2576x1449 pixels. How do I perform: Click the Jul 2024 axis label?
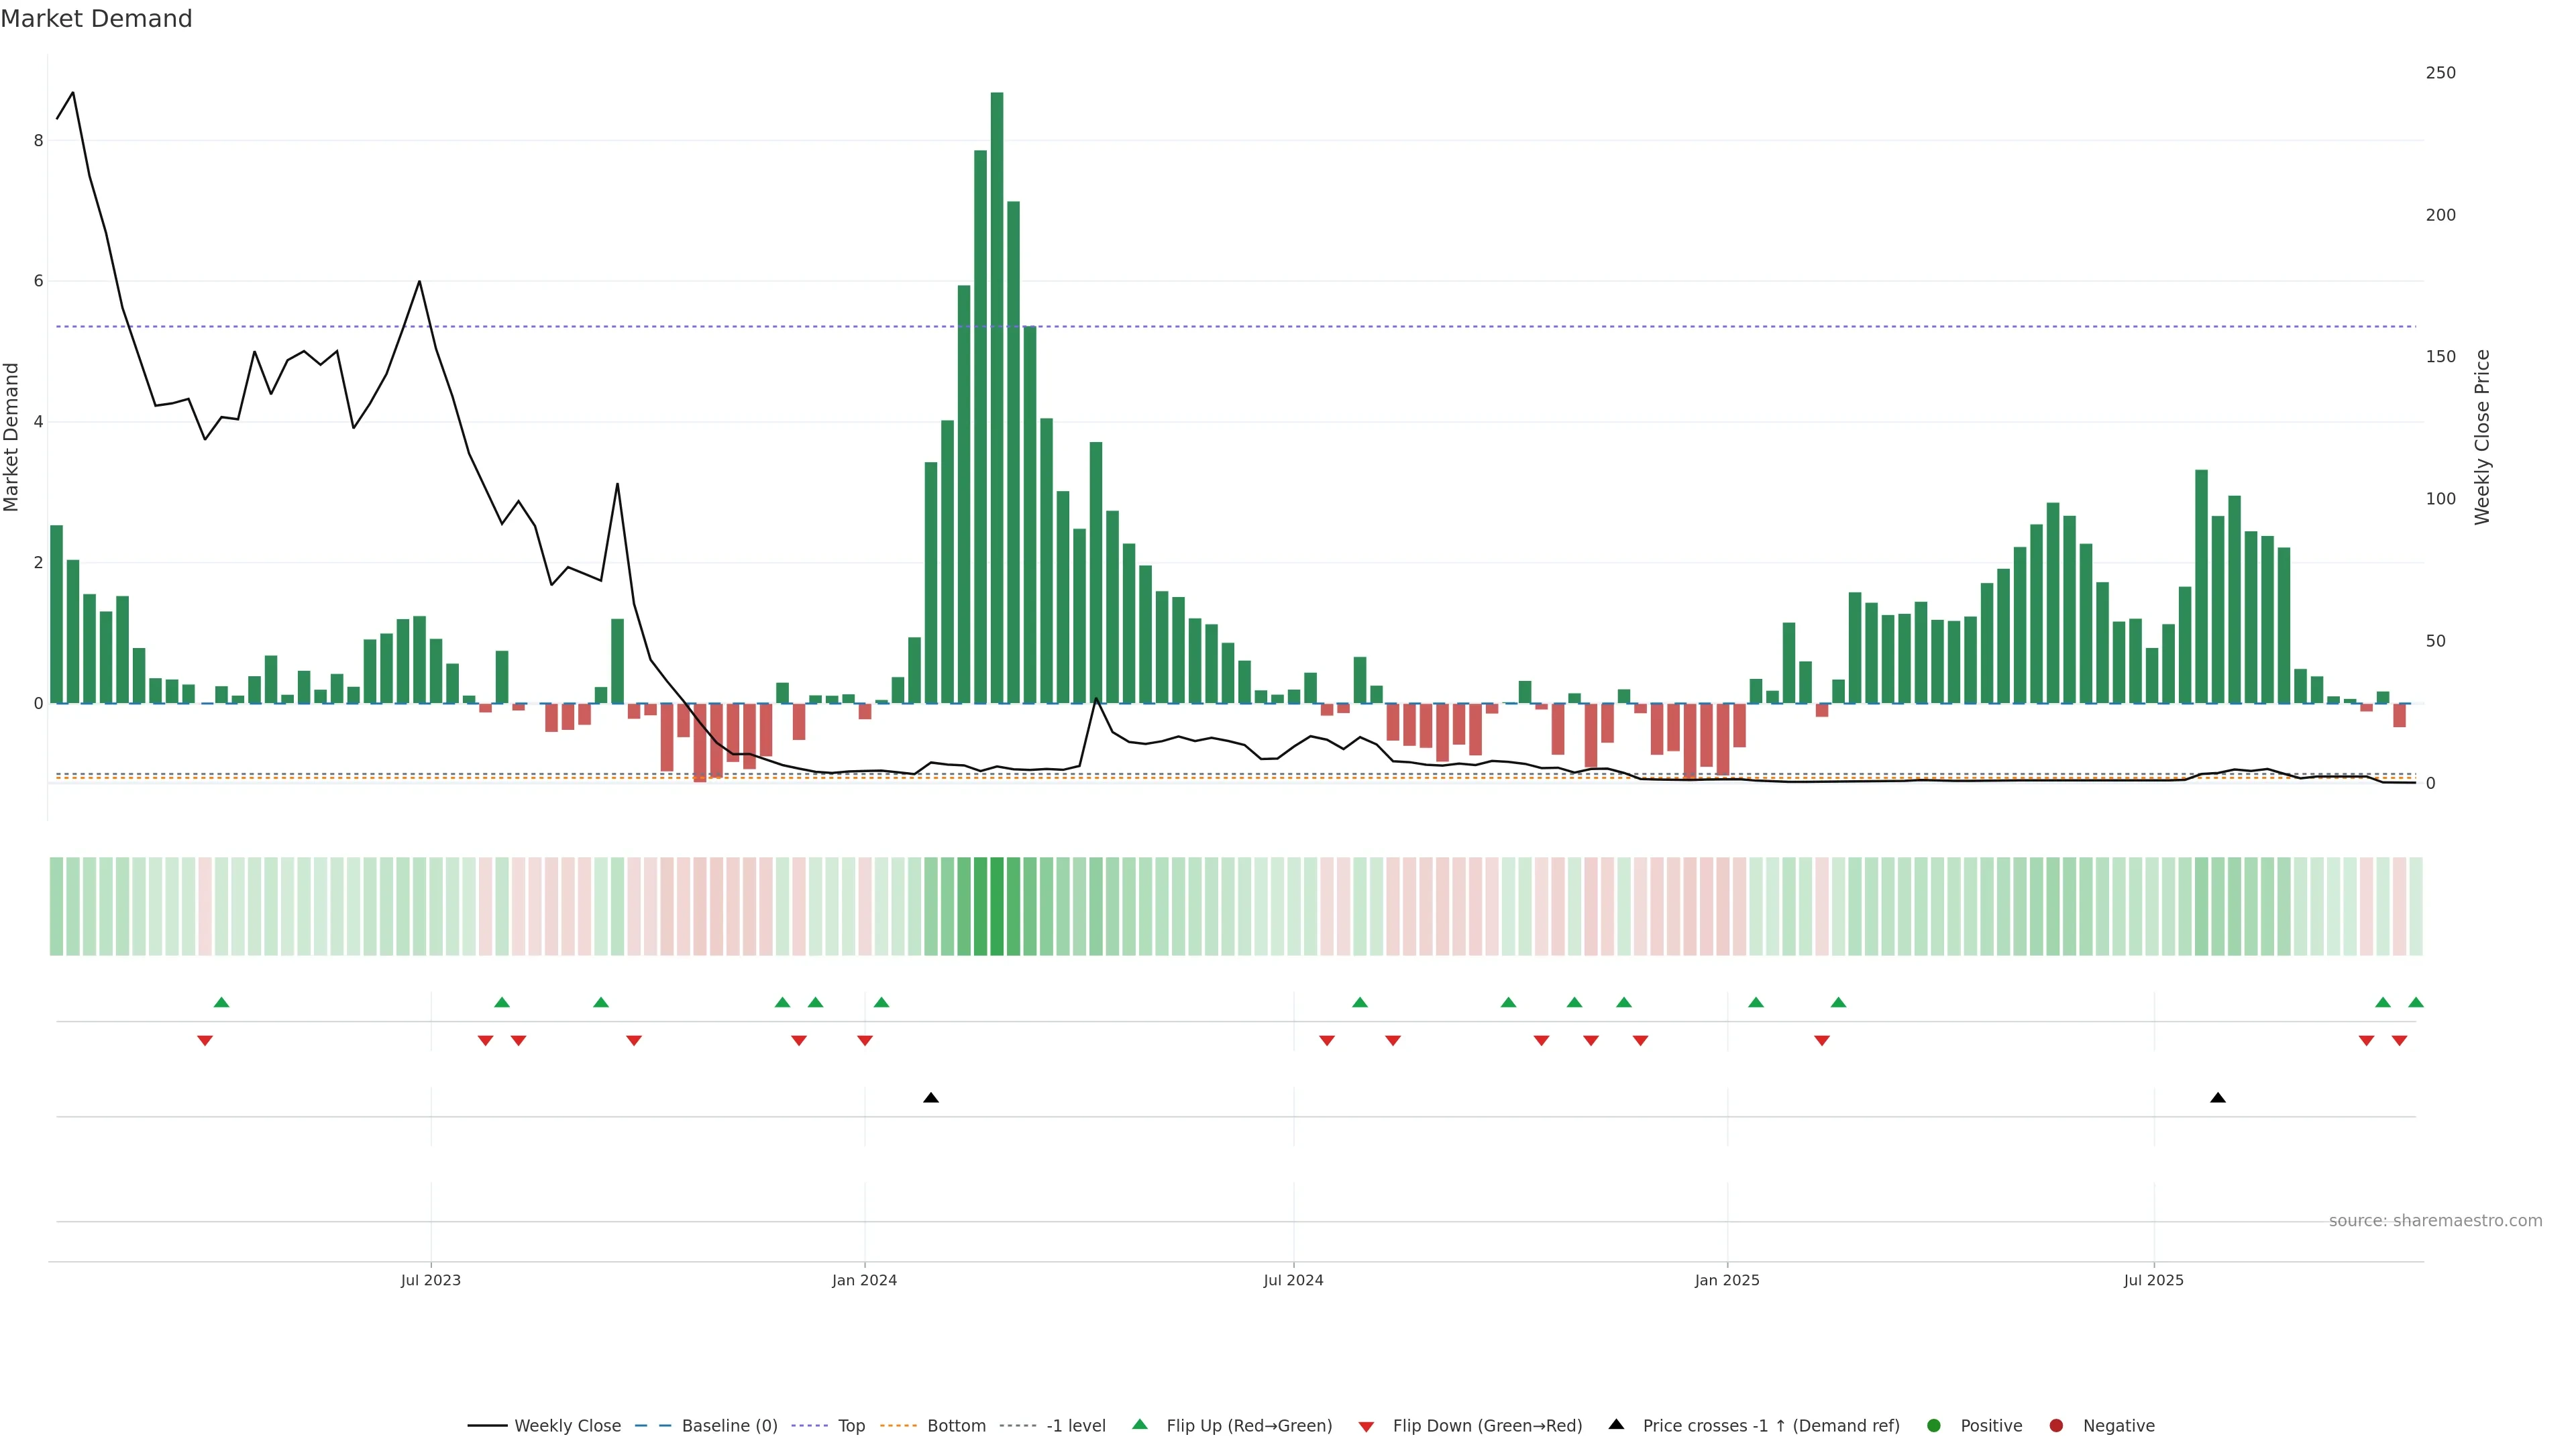point(1293,1280)
